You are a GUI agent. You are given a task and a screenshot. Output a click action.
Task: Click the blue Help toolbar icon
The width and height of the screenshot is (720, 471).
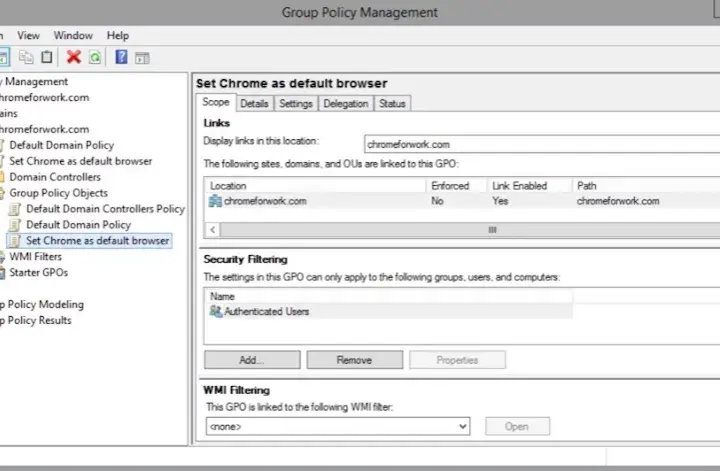121,57
